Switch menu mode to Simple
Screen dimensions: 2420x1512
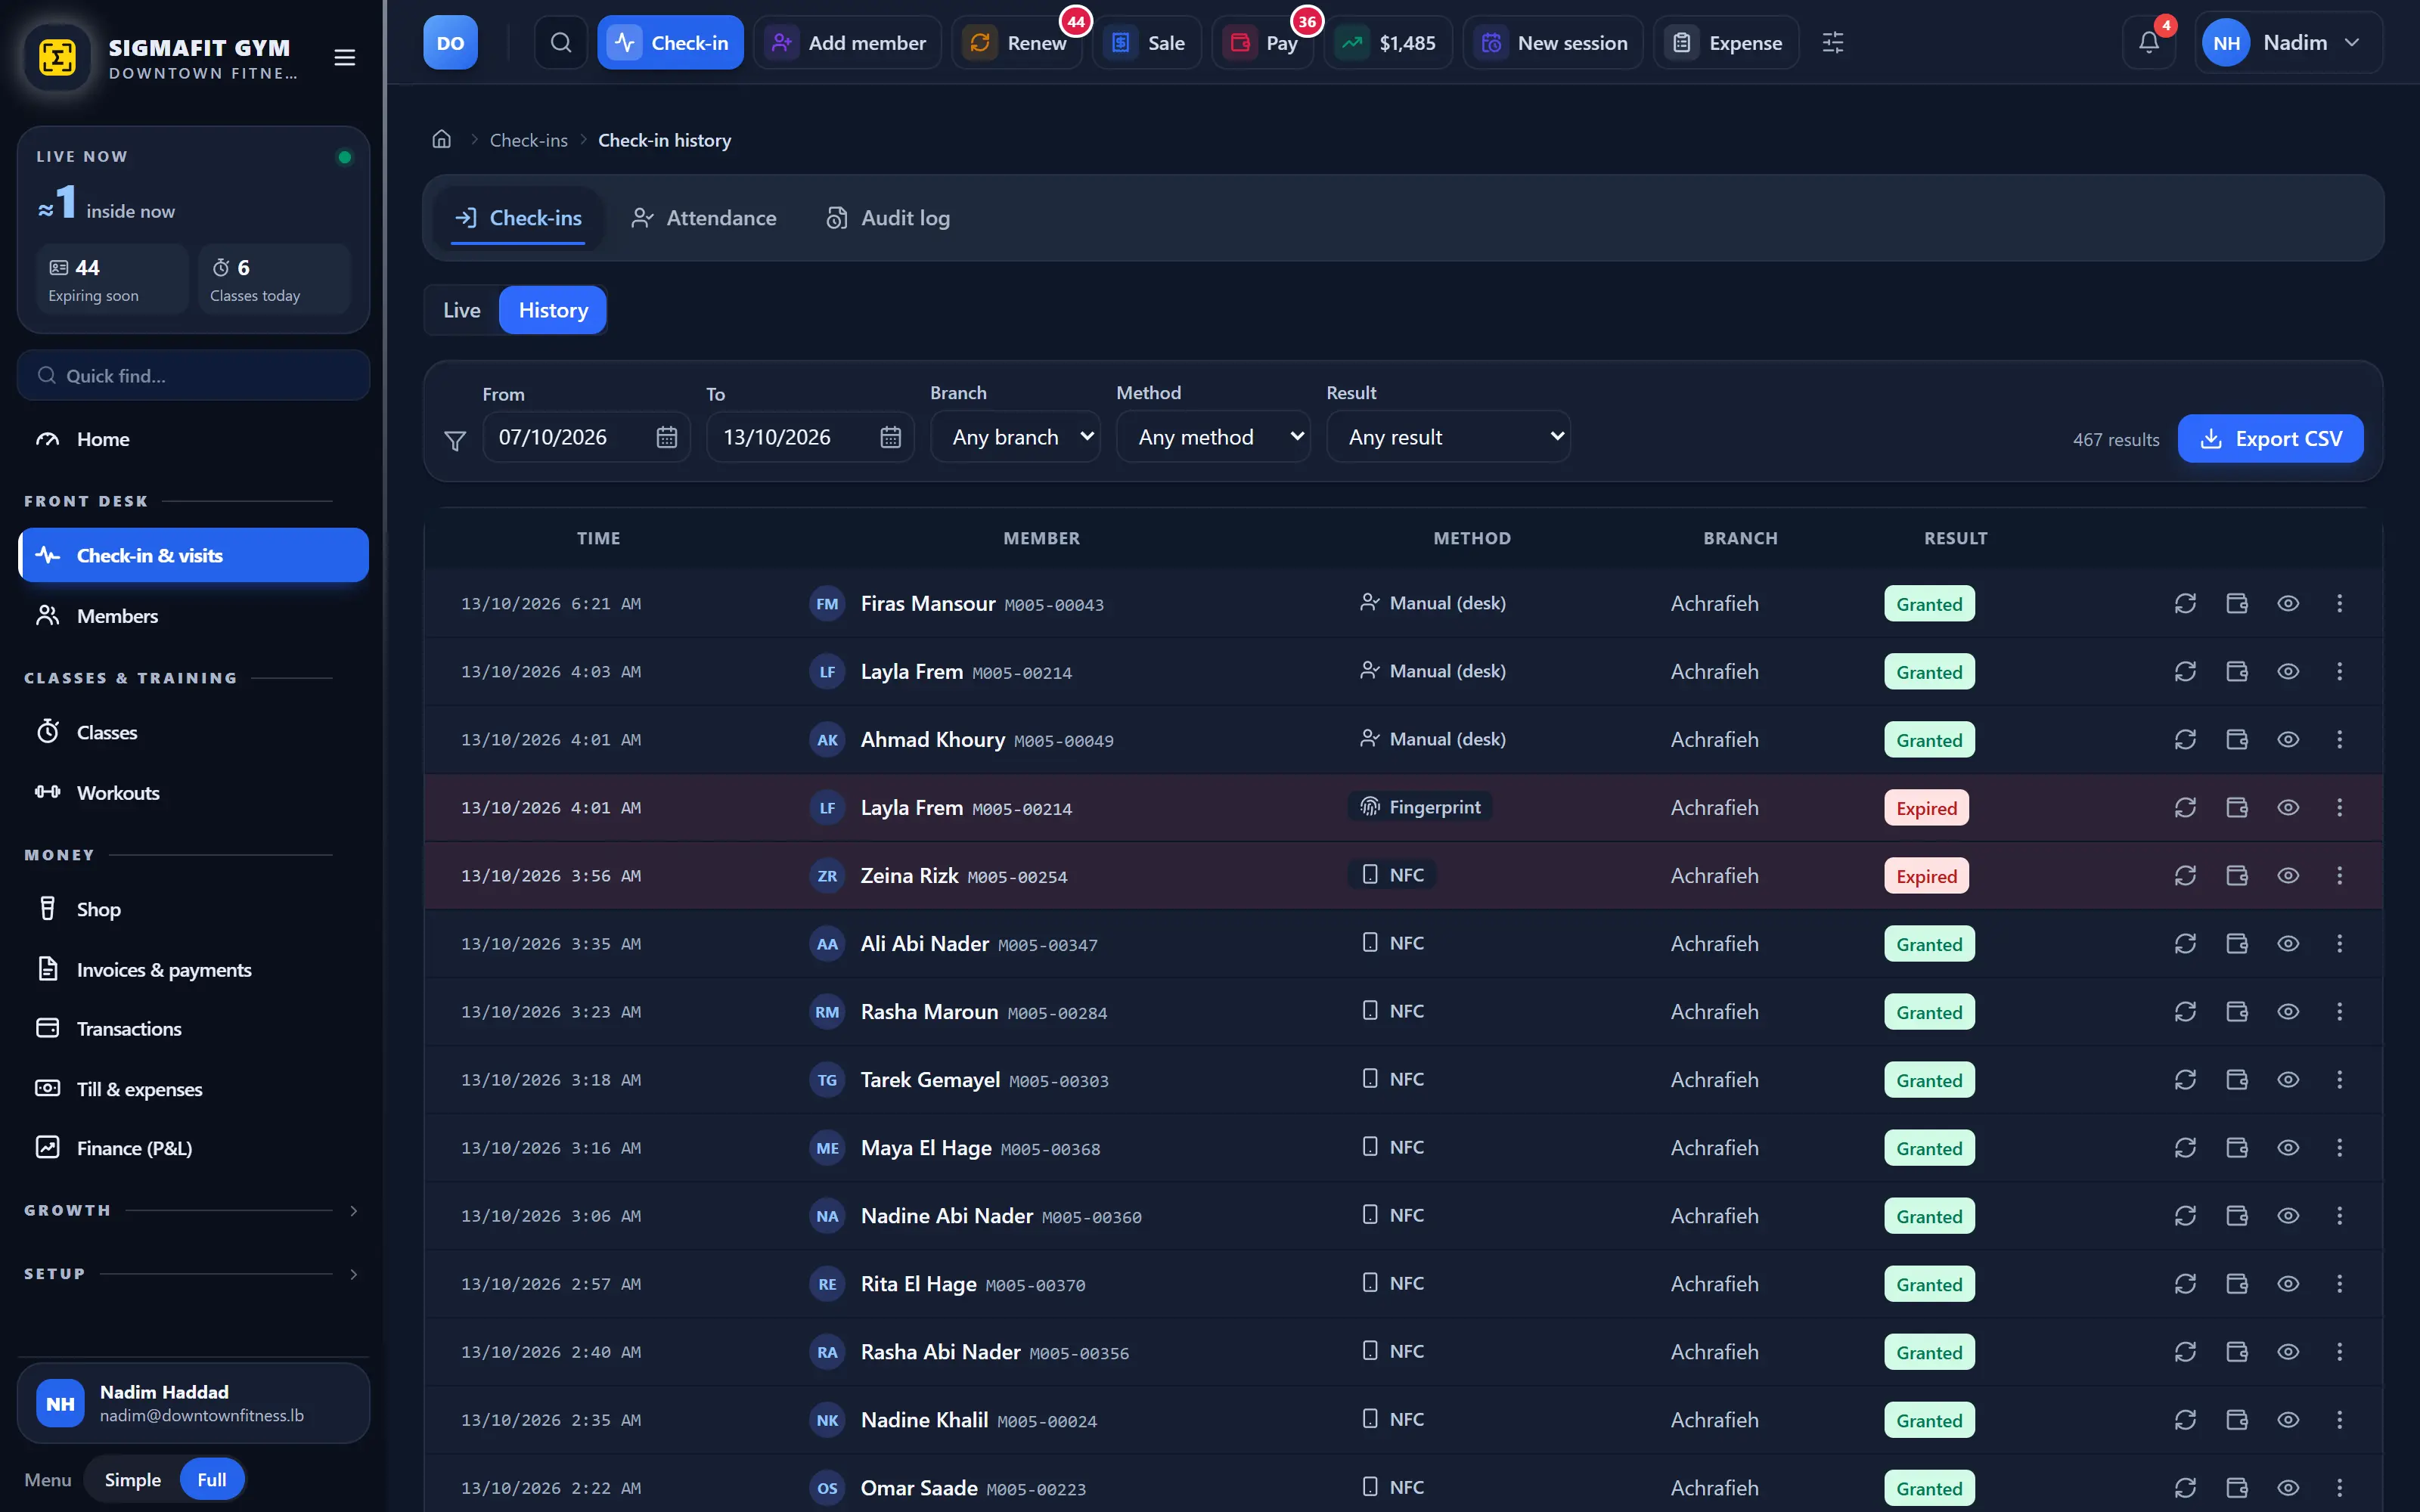[133, 1479]
